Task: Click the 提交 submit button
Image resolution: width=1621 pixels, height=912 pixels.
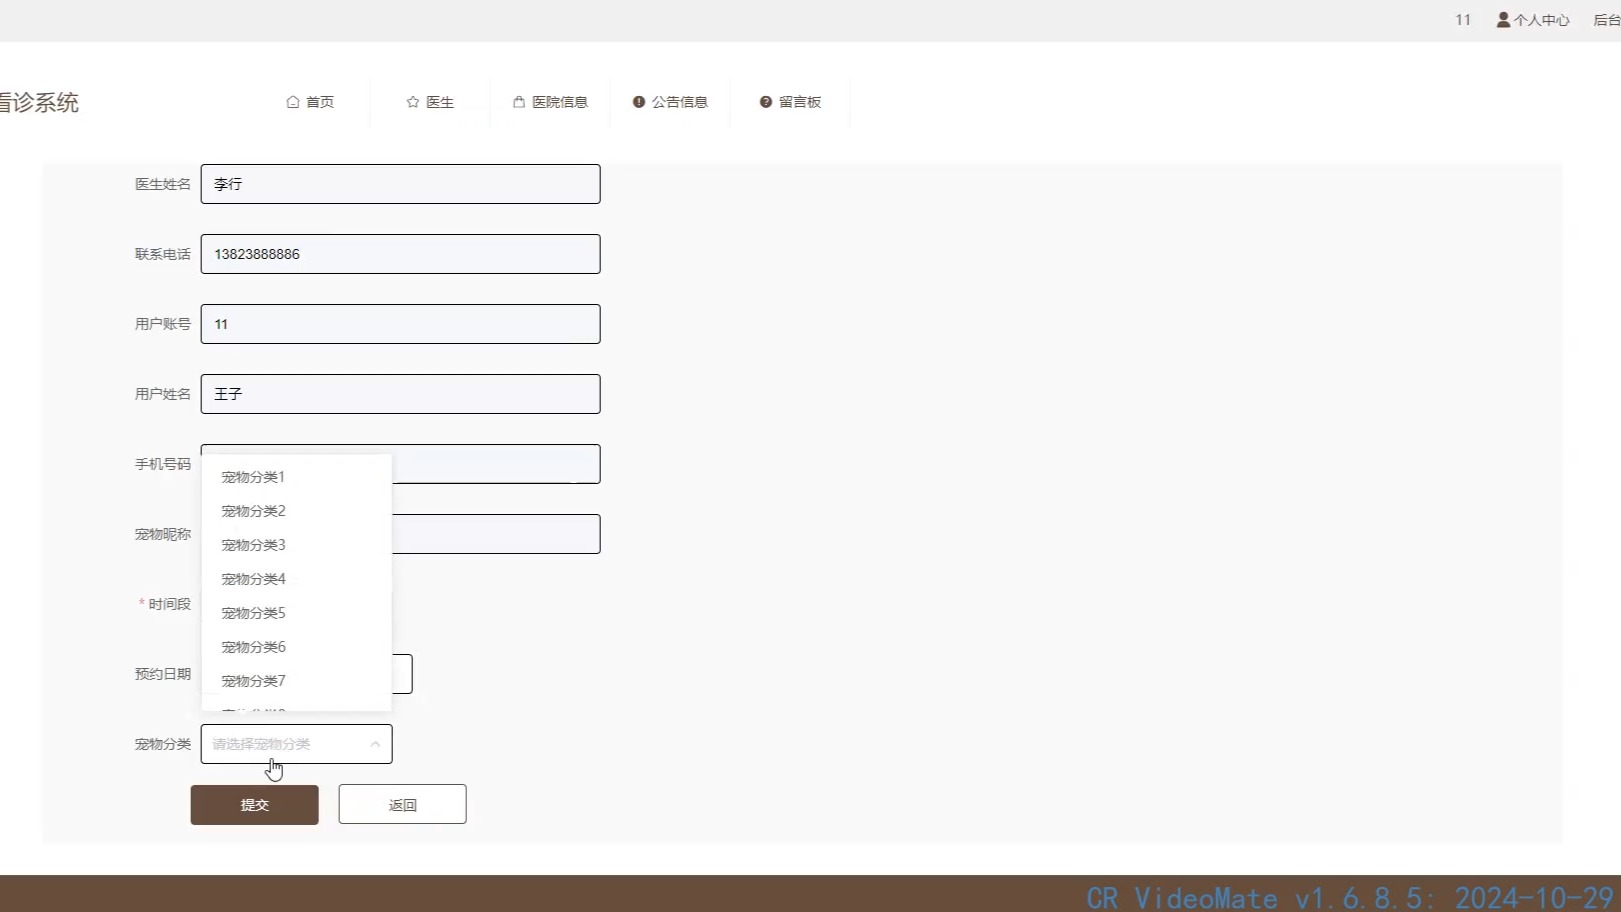Action: [255, 805]
